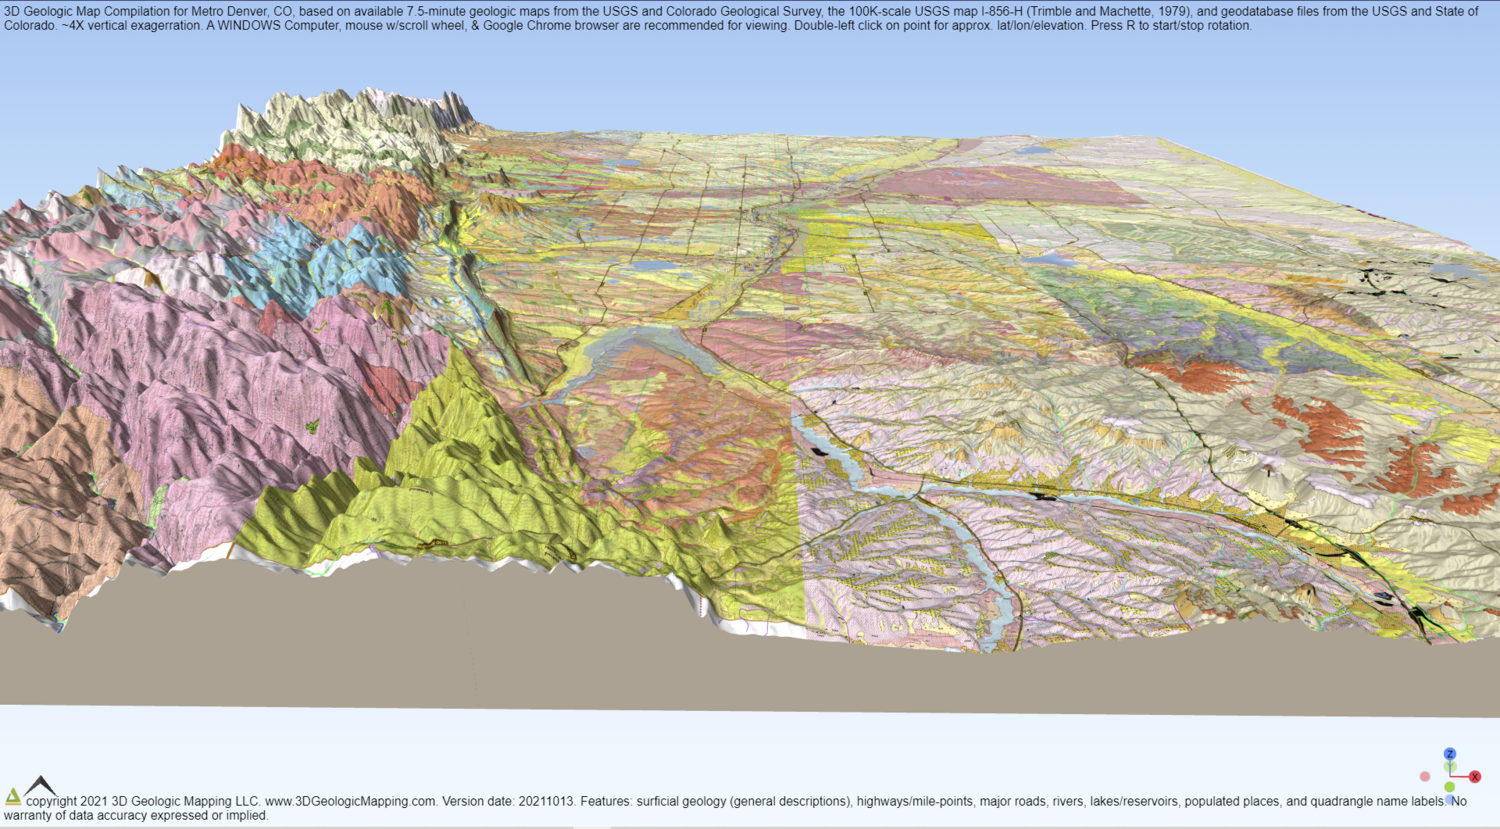This screenshot has width=1500, height=829.
Task: Click the "3D Geologic Map Compilation for Metro Denver" heading
Action: coord(136,11)
